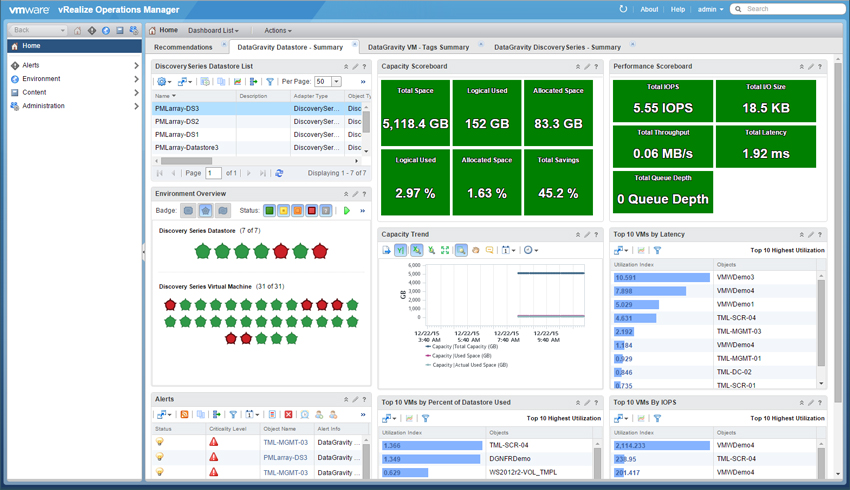Toggle the green Status filter in Environment Overview
Viewport: 850px width, 490px height.
[x=269, y=210]
